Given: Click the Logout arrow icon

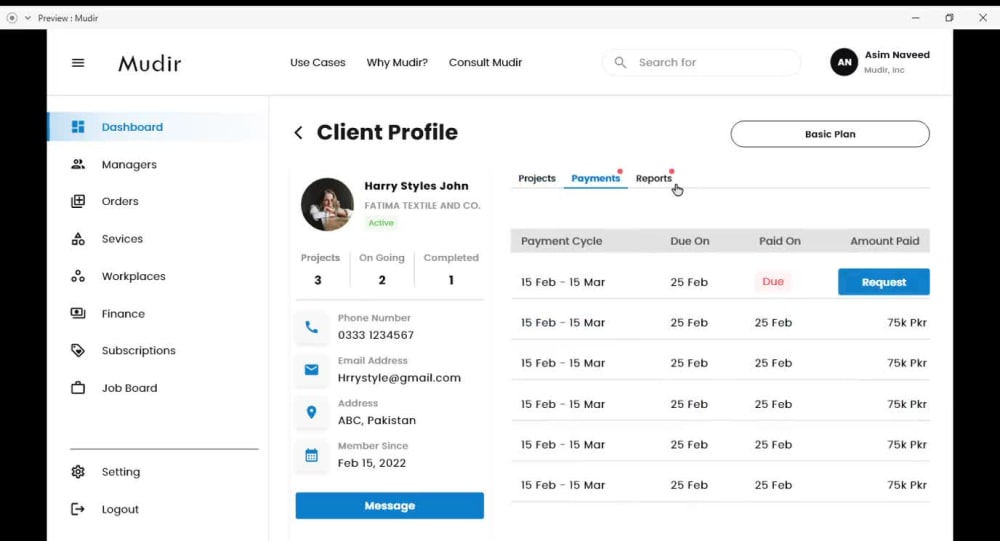Looking at the screenshot, I should 78,508.
